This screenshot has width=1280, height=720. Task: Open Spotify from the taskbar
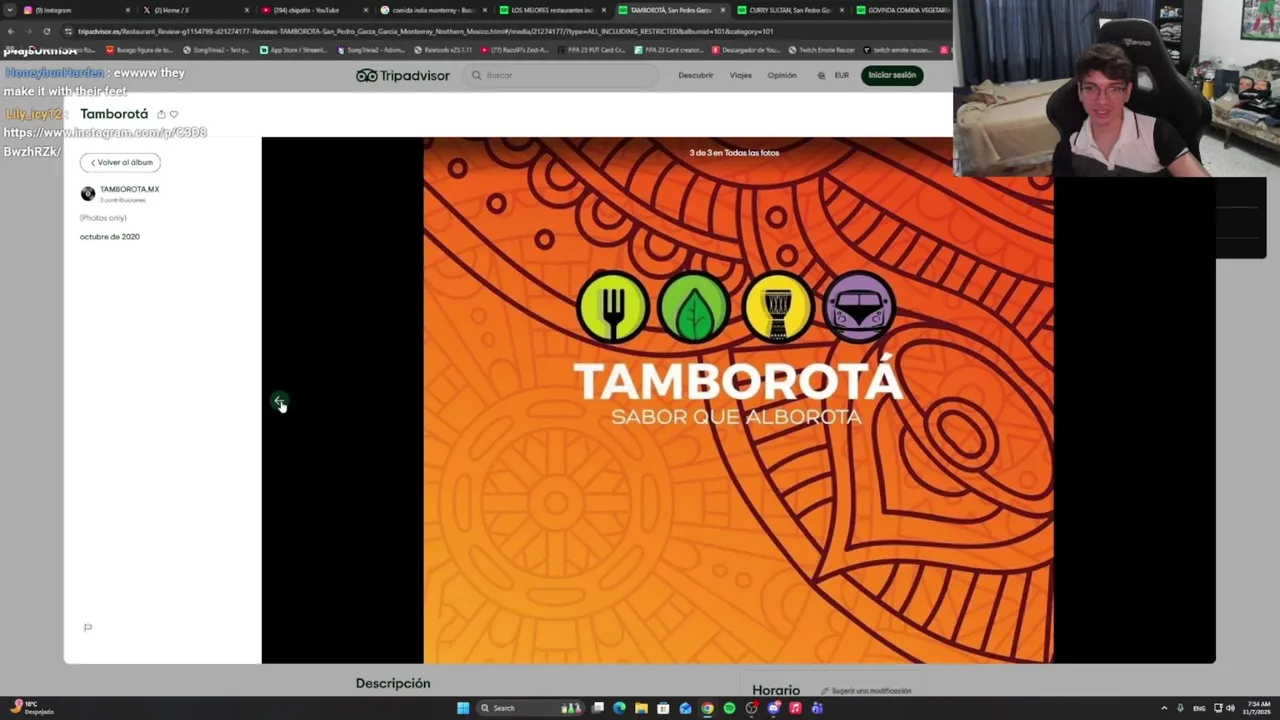[x=729, y=708]
